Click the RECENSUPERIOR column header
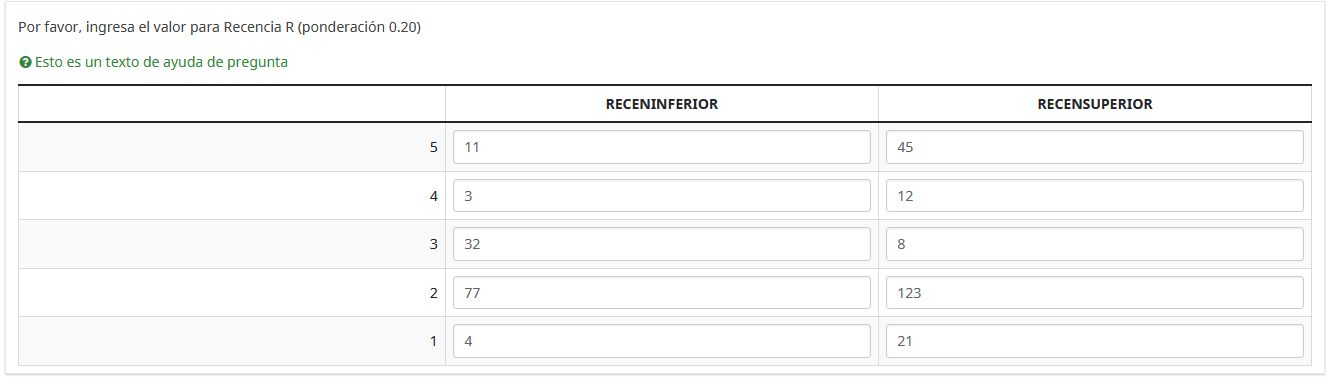The height and width of the screenshot is (386, 1340). pyautogui.click(x=1095, y=104)
